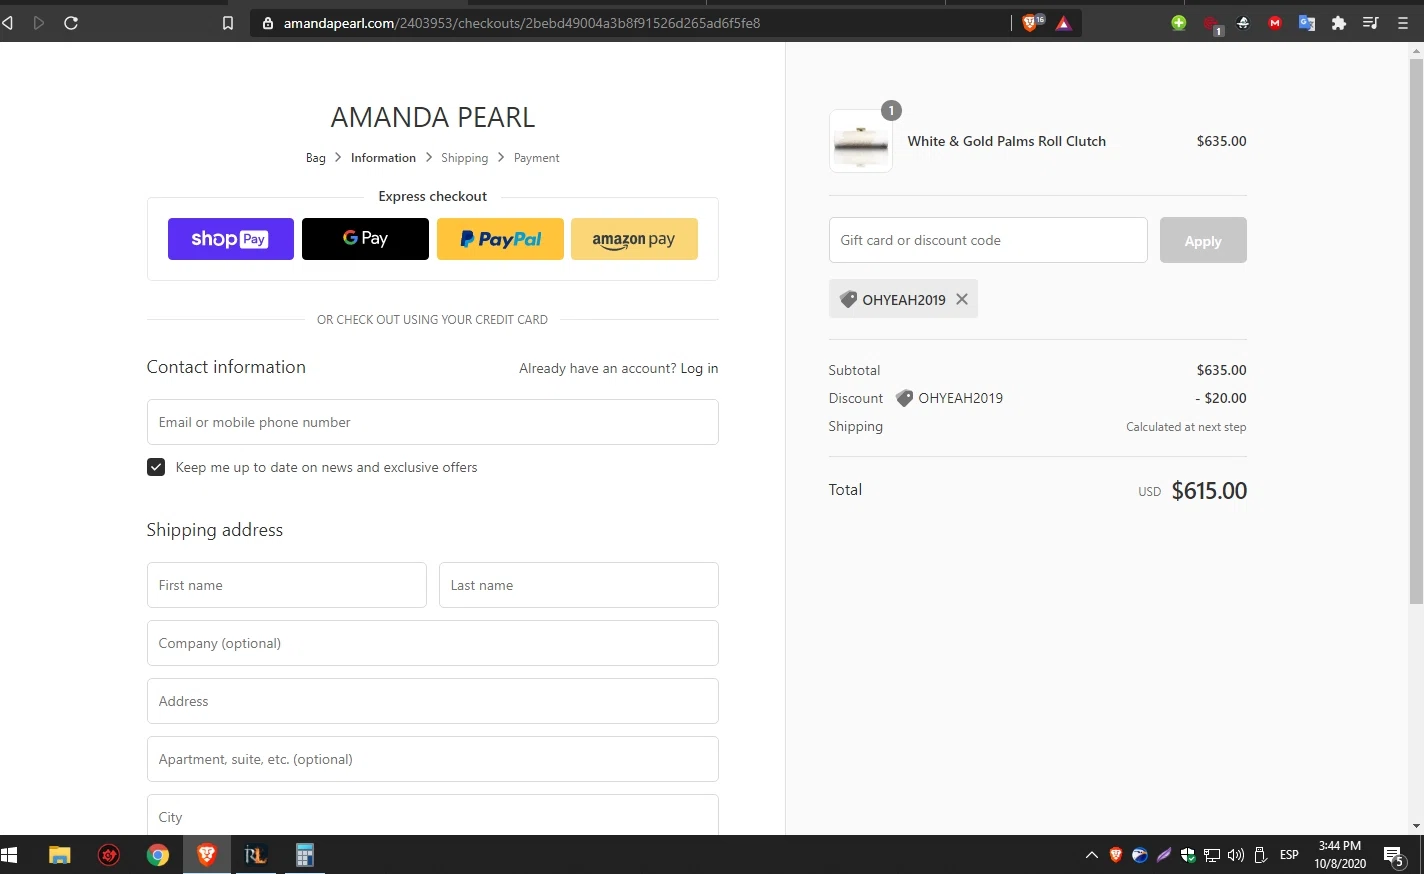Open the red circular app on taskbar
The image size is (1424, 874).
point(109,855)
